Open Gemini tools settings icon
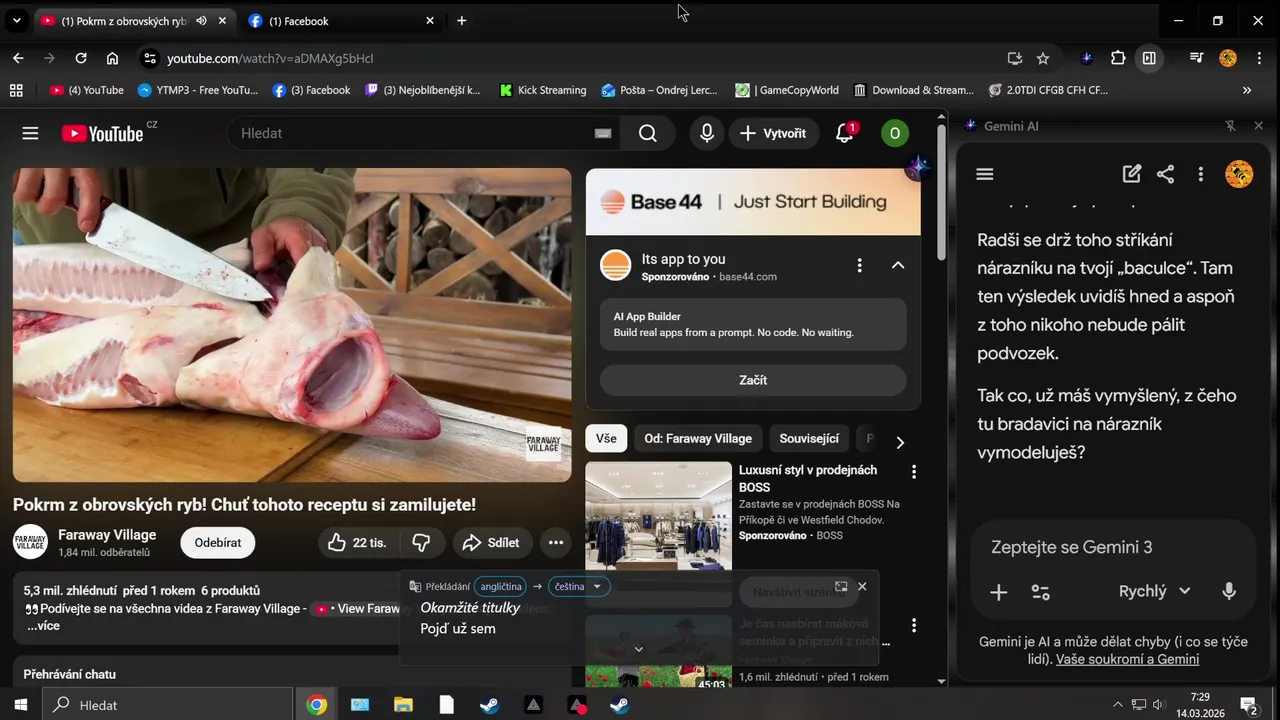1280x720 pixels. click(x=1041, y=592)
